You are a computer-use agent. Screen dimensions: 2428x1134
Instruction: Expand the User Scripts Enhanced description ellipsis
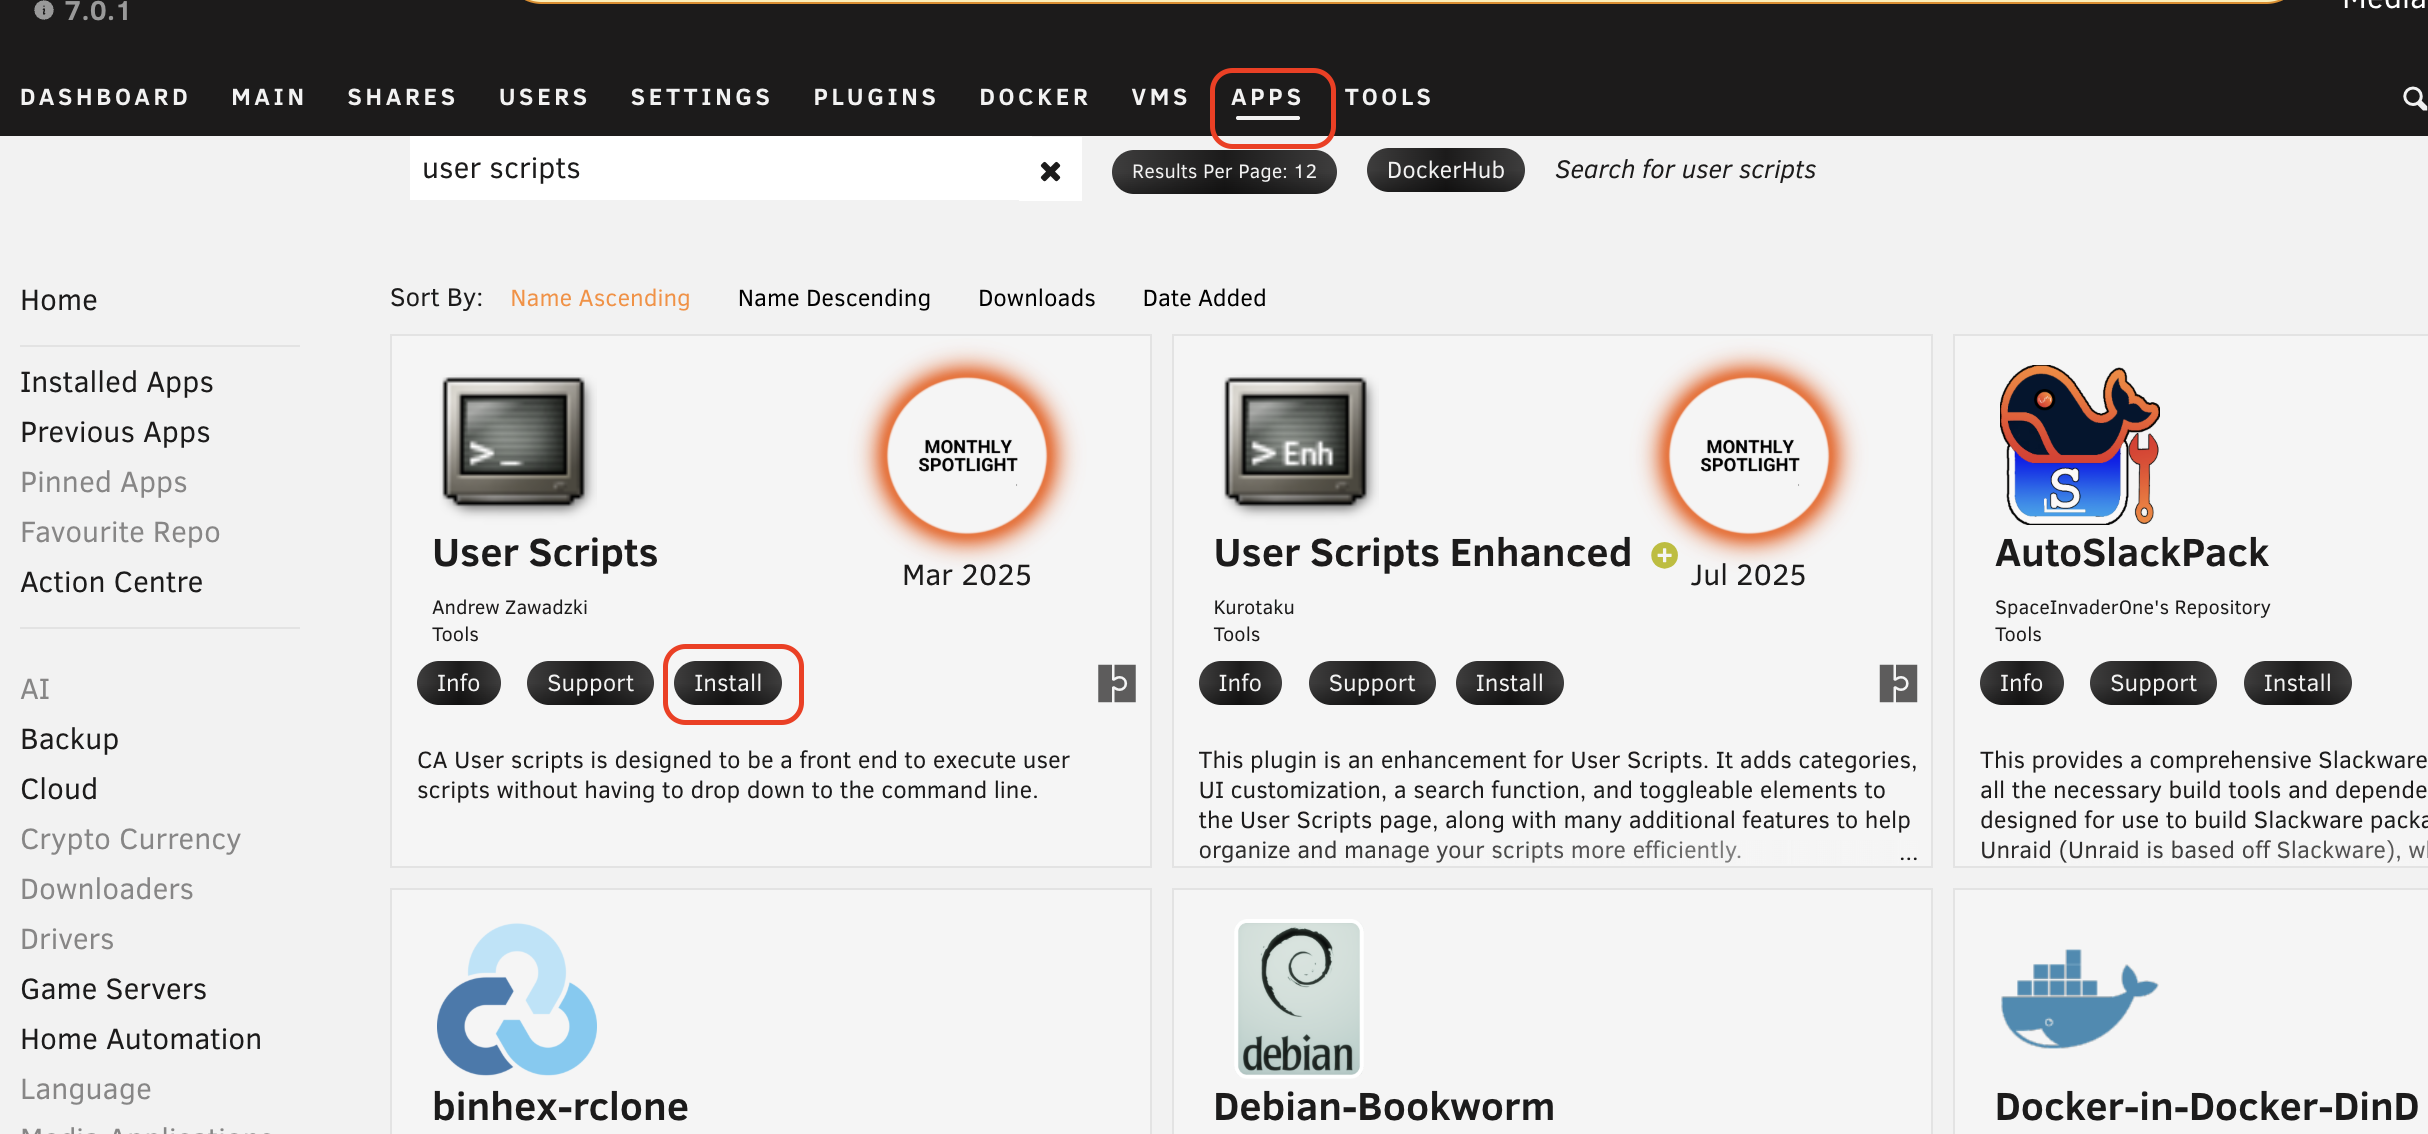[x=1908, y=856]
